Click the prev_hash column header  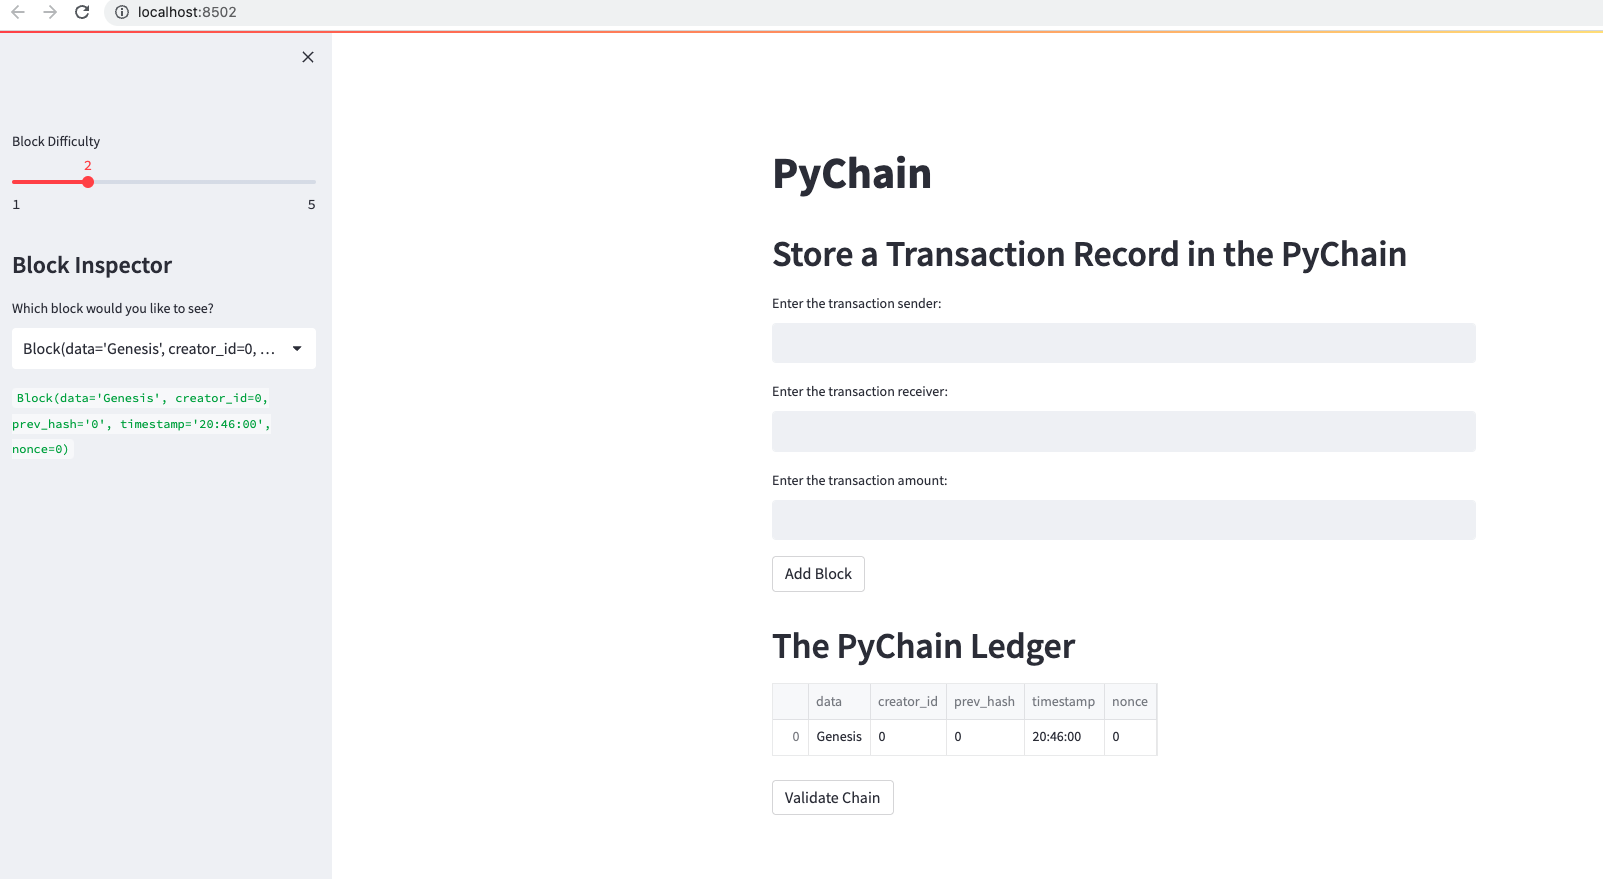(984, 701)
